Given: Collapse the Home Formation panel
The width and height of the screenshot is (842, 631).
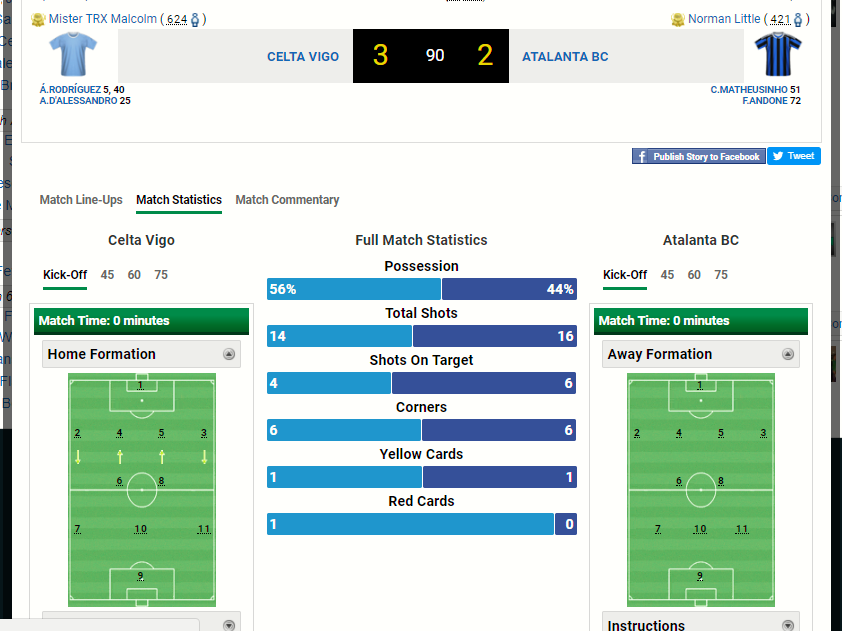Looking at the screenshot, I should 229,354.
